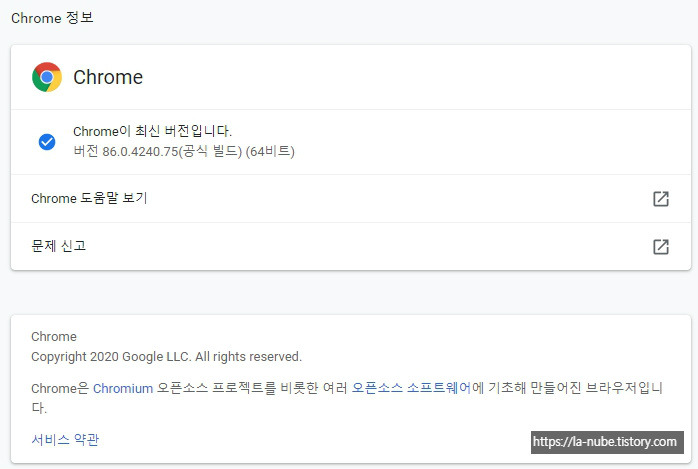Click the (공식 빌드) text in version line

click(210, 152)
